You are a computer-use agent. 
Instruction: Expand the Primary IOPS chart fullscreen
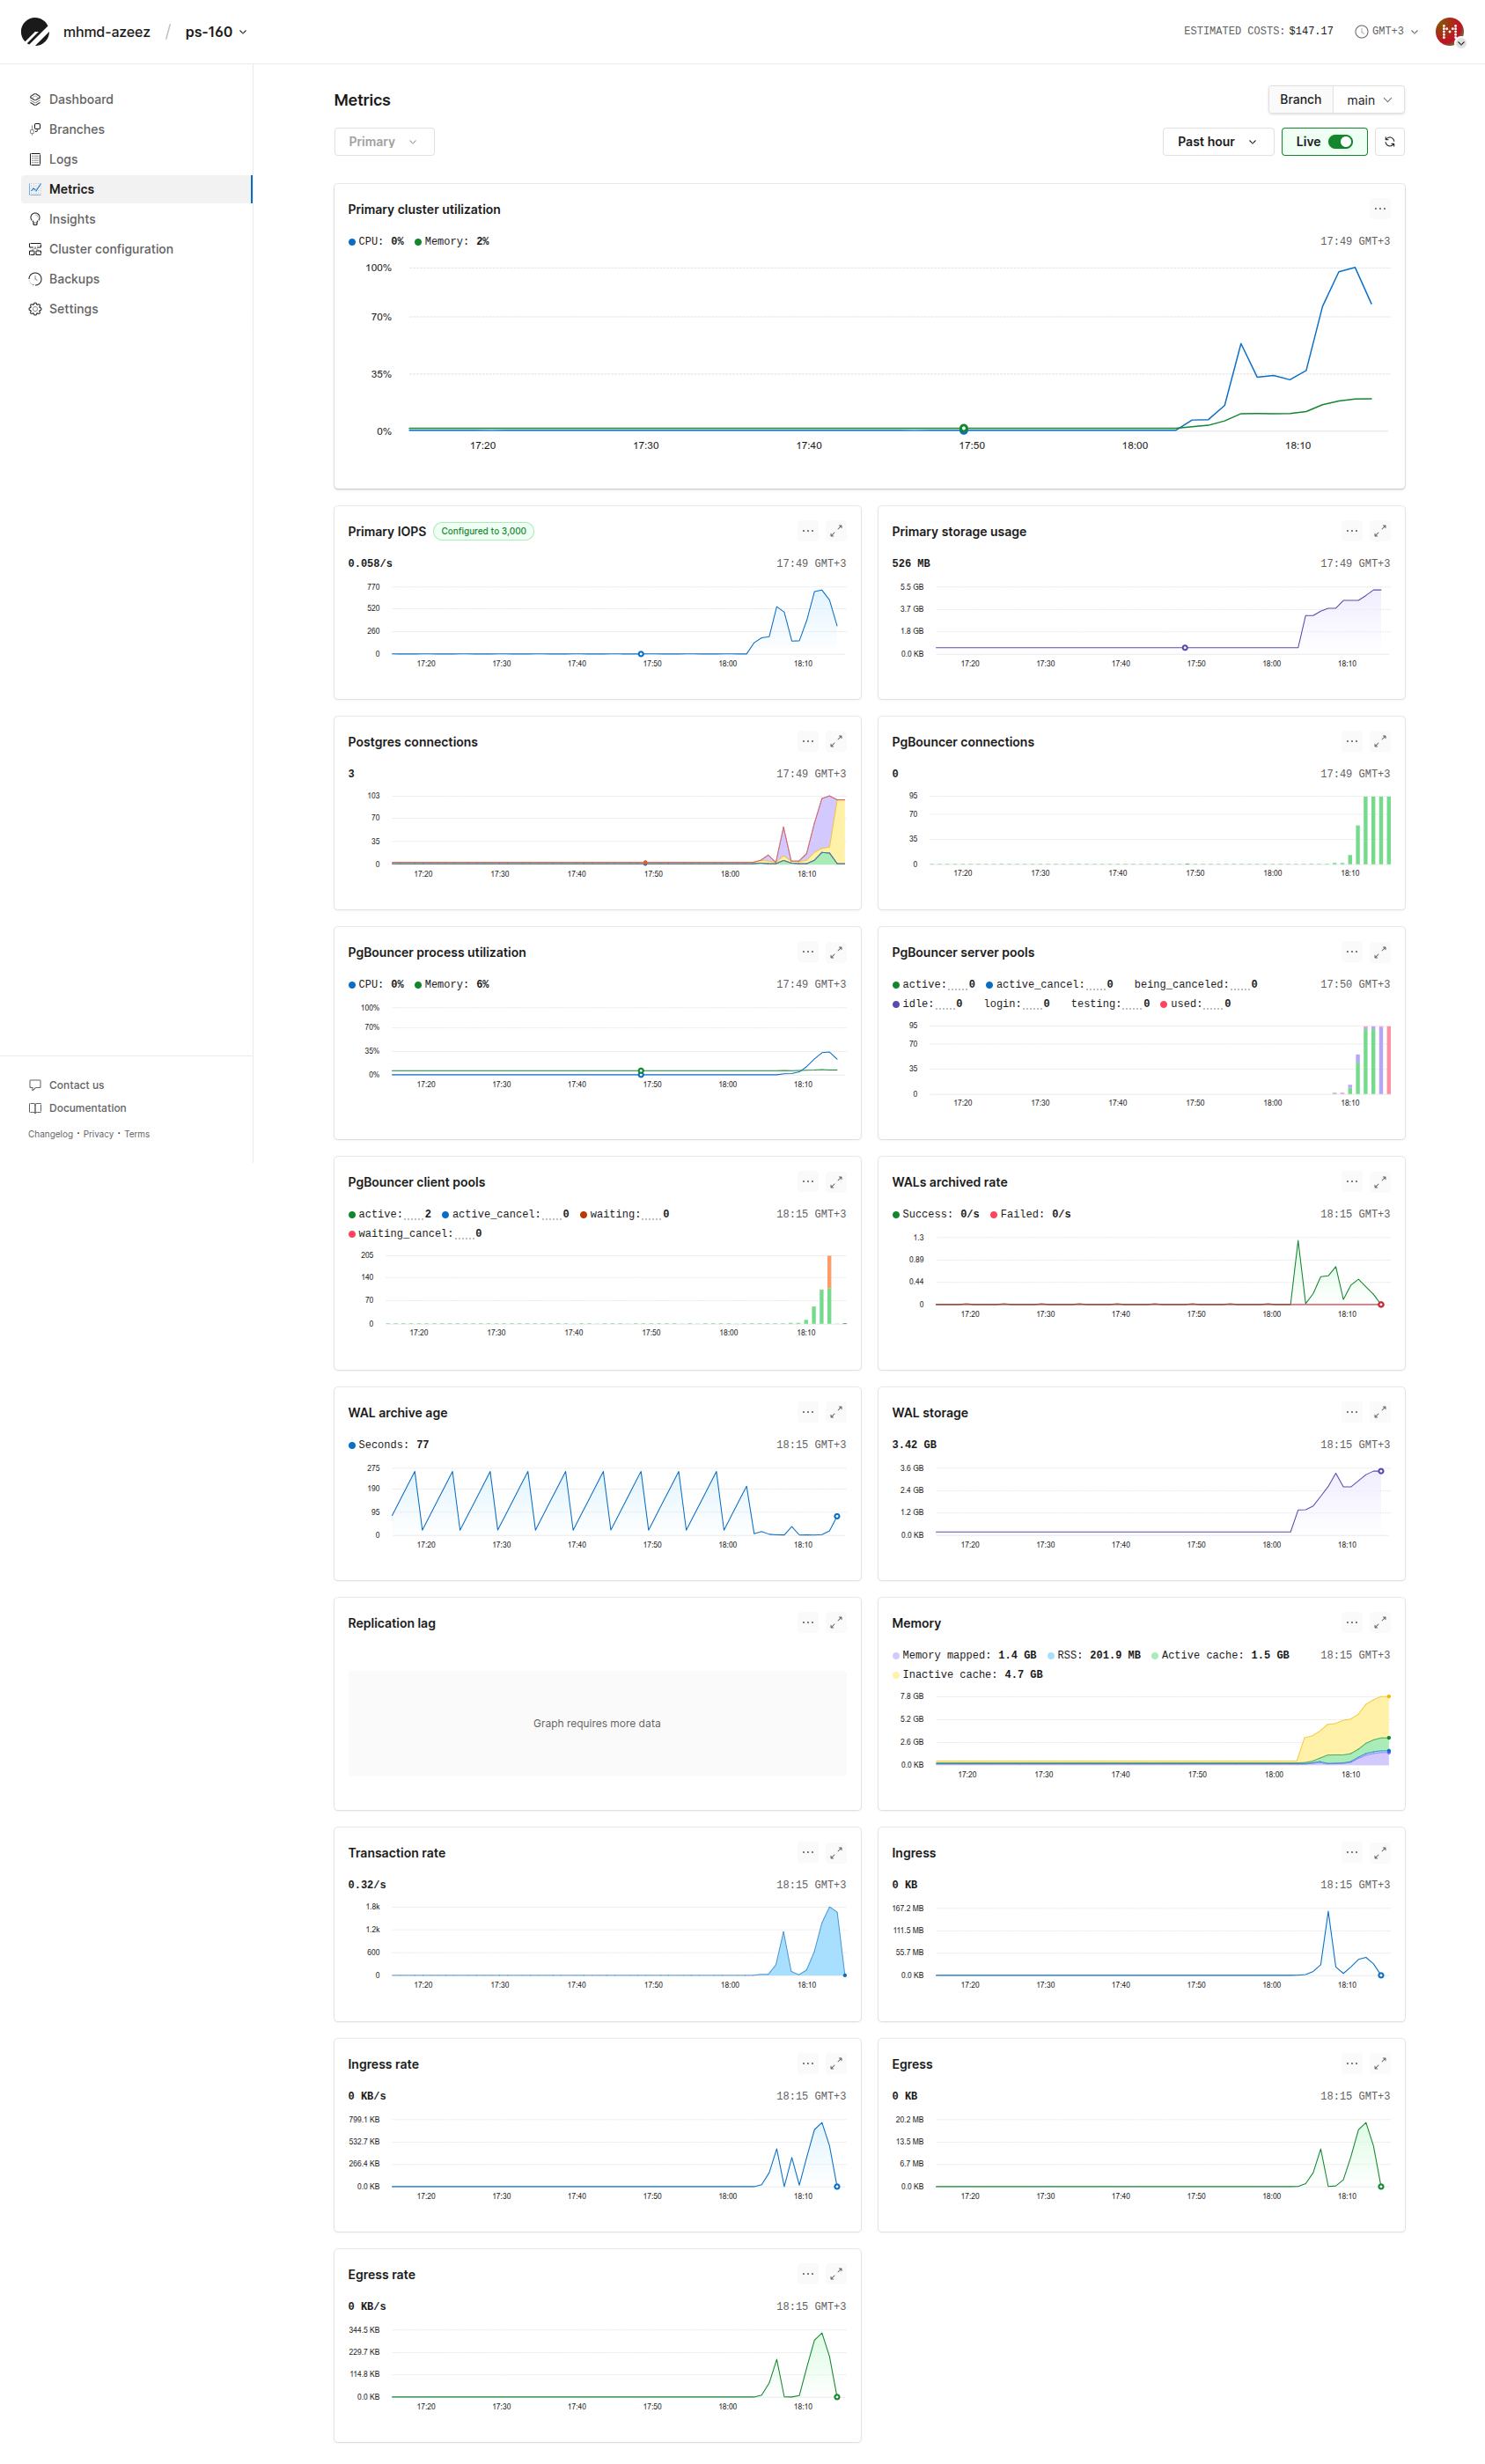[836, 531]
